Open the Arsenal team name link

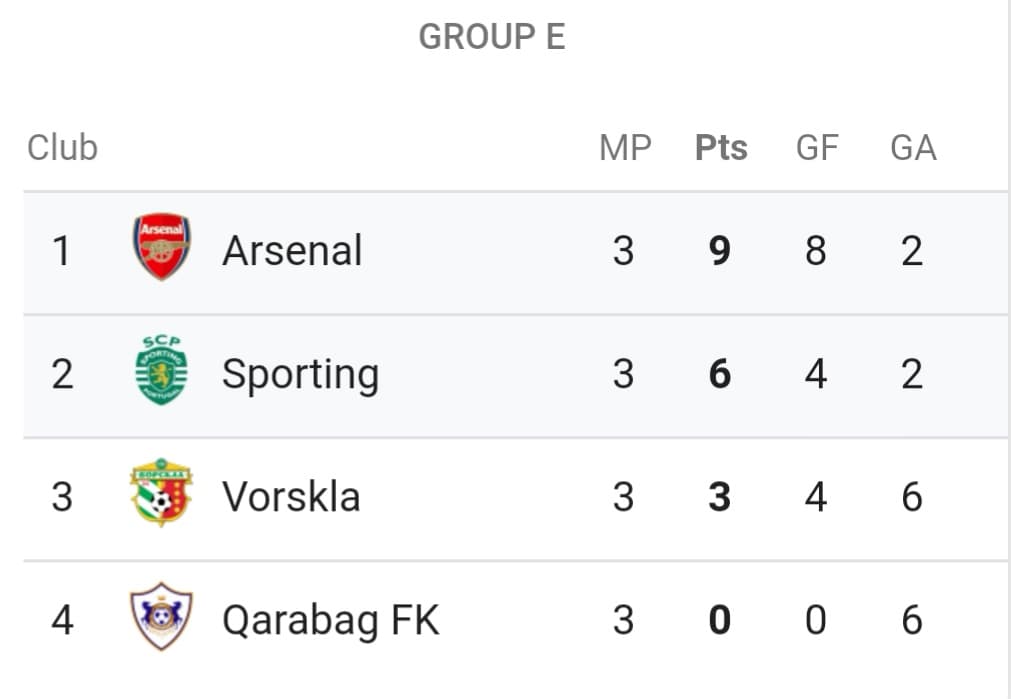[x=292, y=250]
